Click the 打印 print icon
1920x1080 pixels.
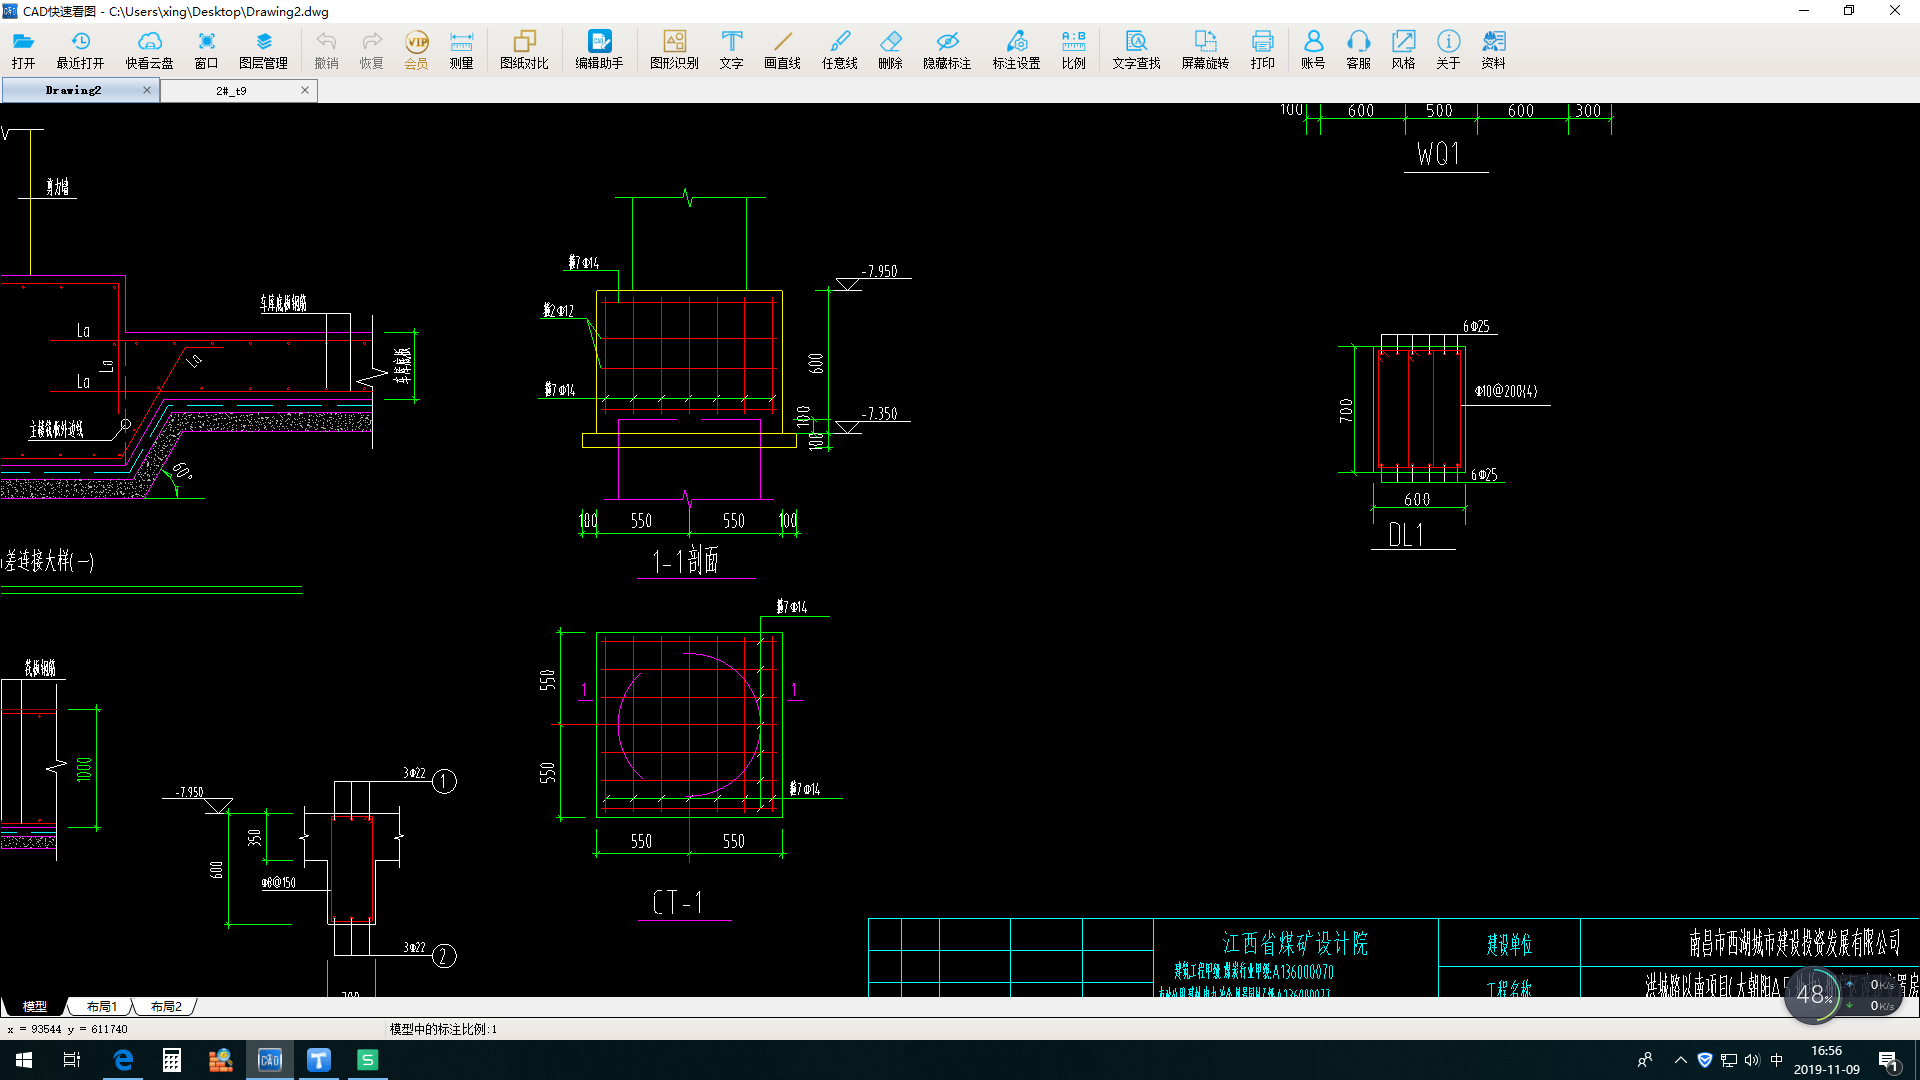click(1262, 49)
